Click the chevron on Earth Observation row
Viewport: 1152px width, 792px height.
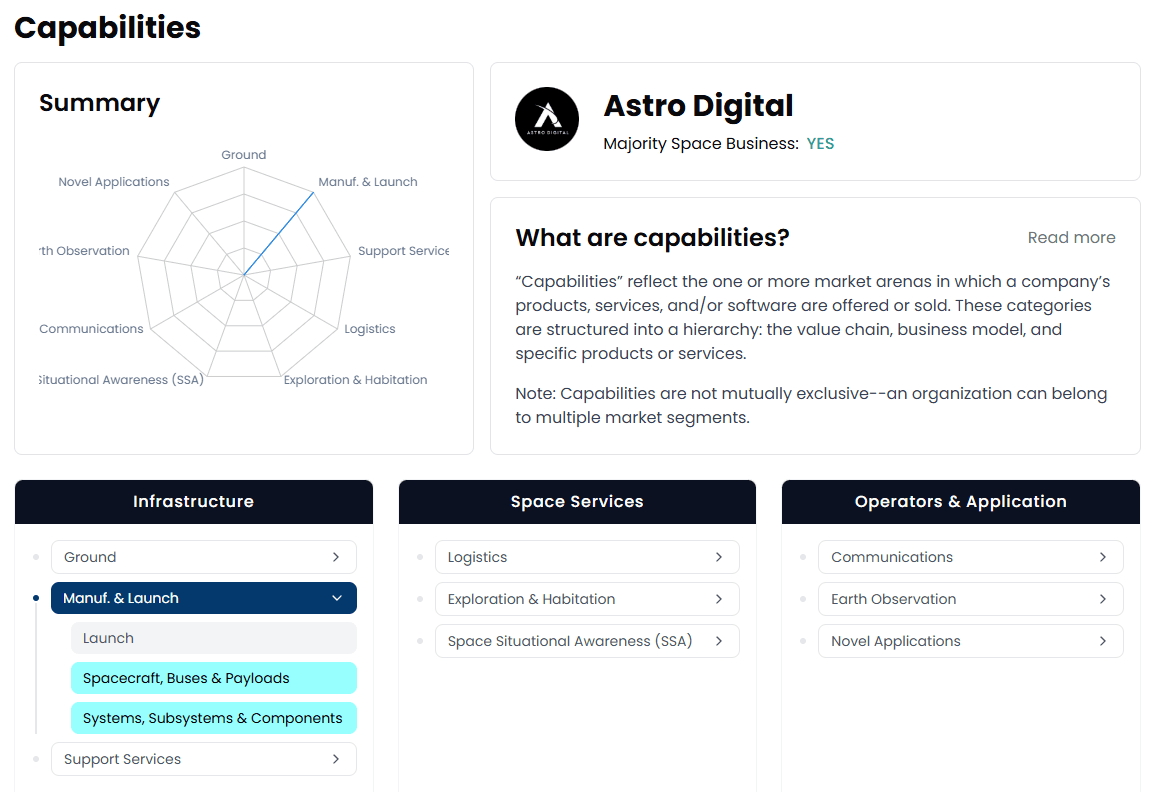click(x=1103, y=599)
